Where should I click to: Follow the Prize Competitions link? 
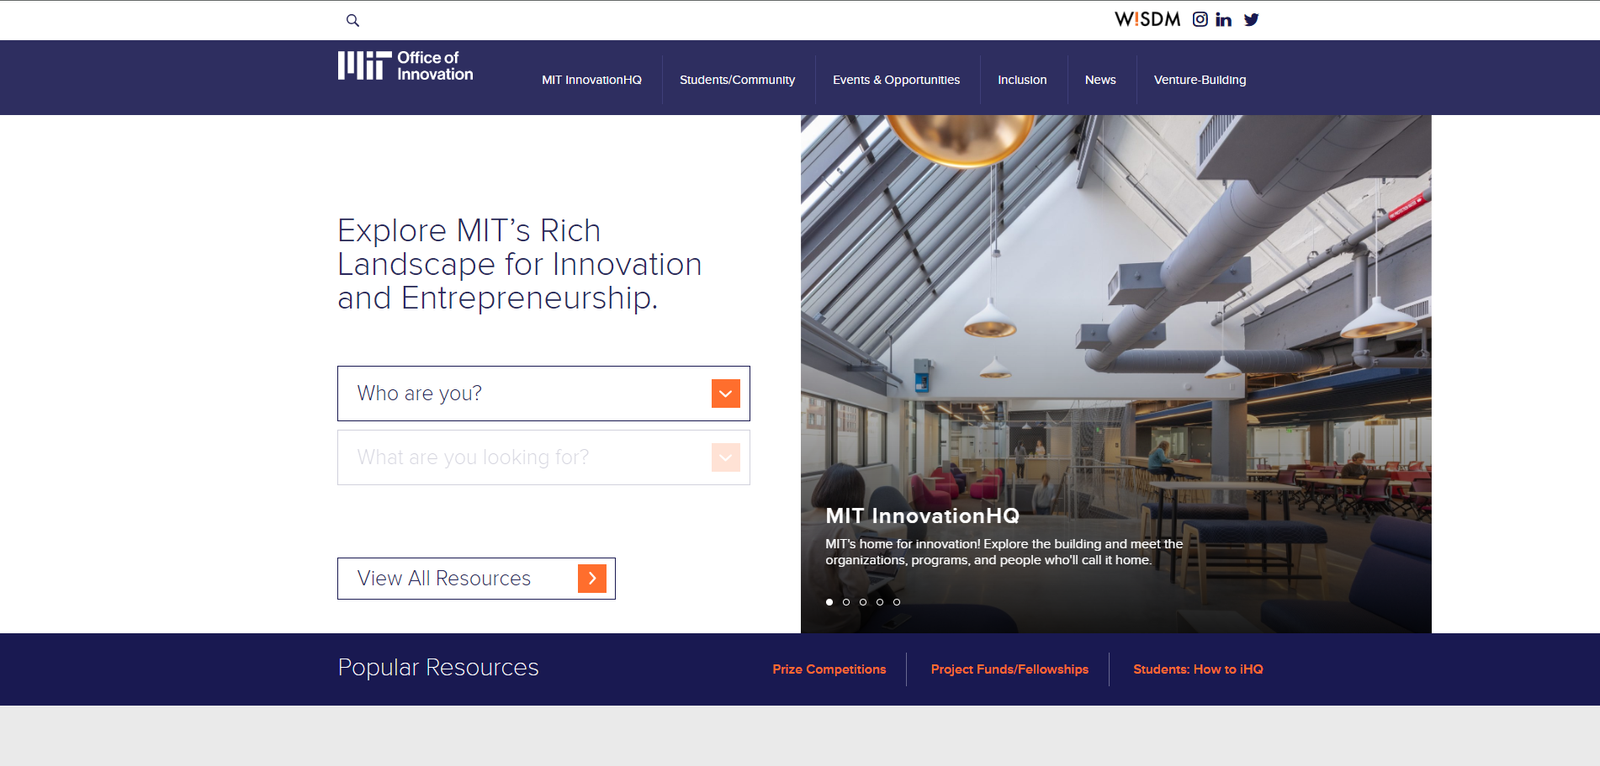tap(829, 669)
